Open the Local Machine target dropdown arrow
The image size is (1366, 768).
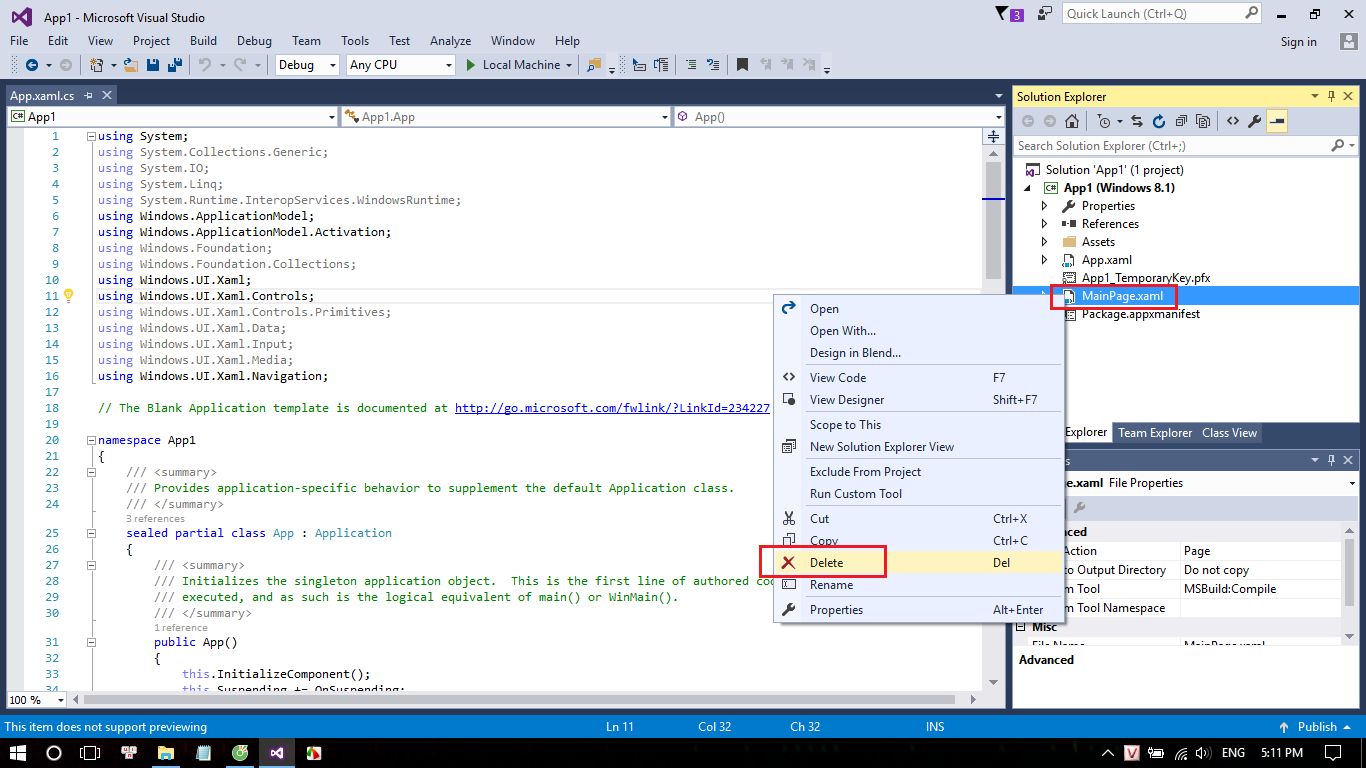[x=569, y=65]
